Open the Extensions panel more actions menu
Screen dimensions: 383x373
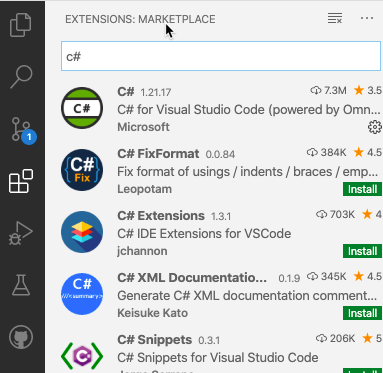click(367, 18)
